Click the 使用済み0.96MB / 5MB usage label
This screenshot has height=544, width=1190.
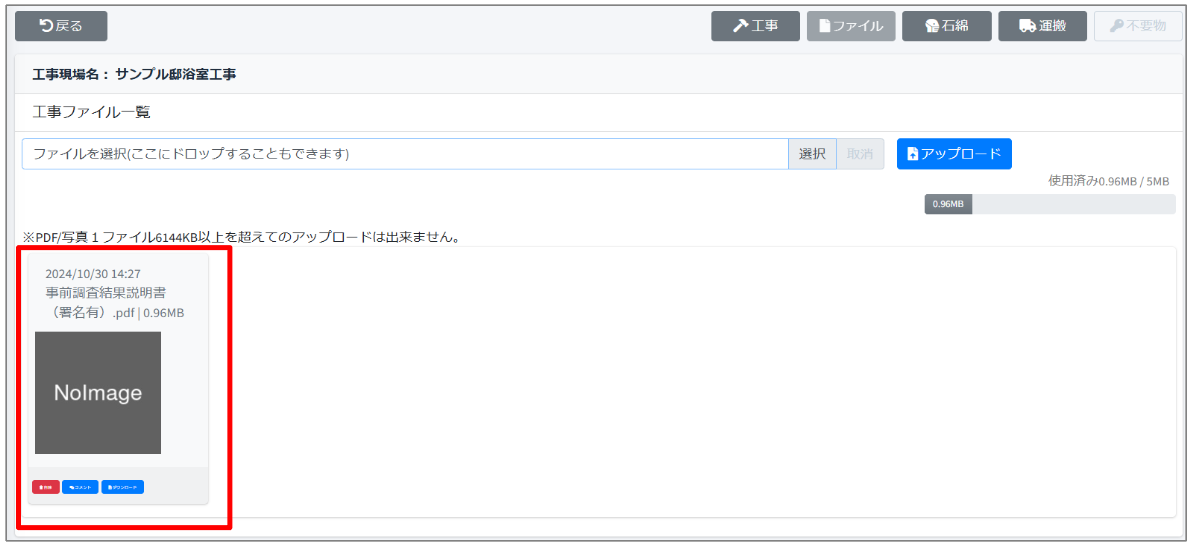[x=1108, y=181]
